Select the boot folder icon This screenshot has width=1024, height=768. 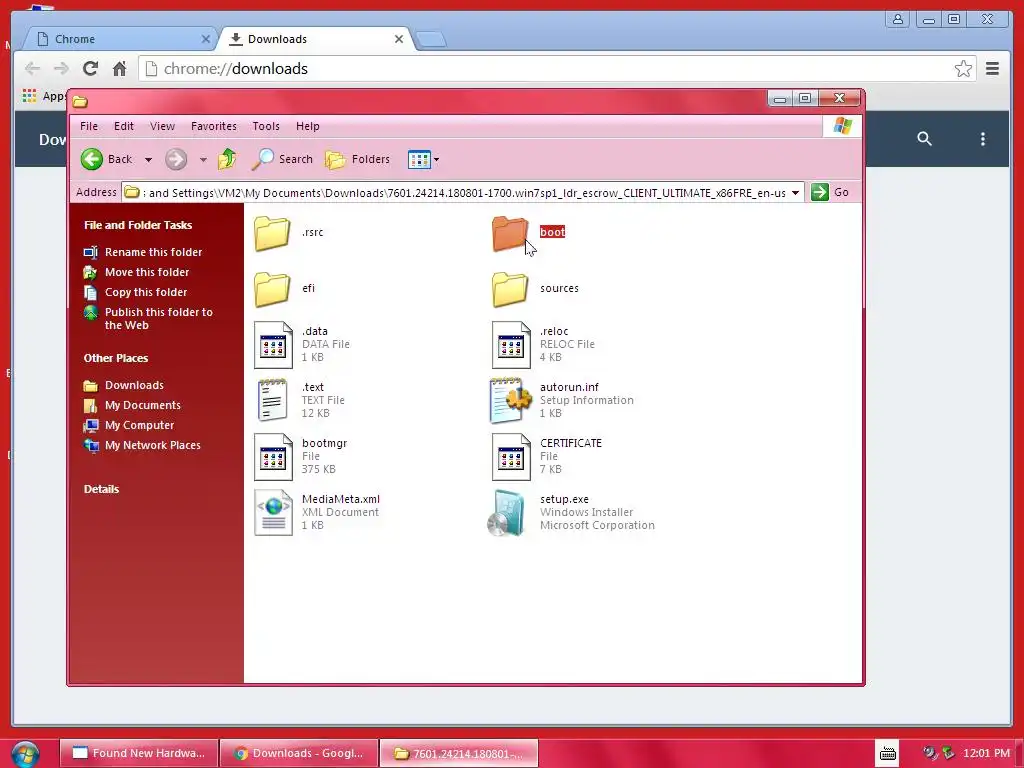point(510,233)
